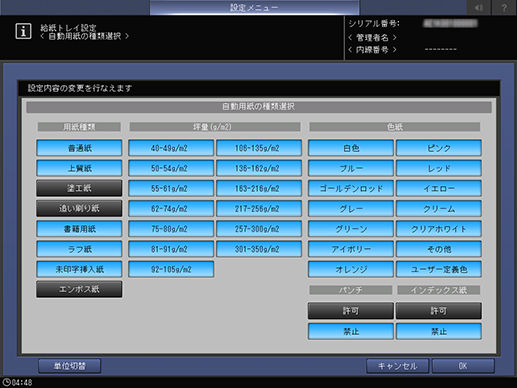
Task: Click the キャンセル button
Action: tap(397, 366)
